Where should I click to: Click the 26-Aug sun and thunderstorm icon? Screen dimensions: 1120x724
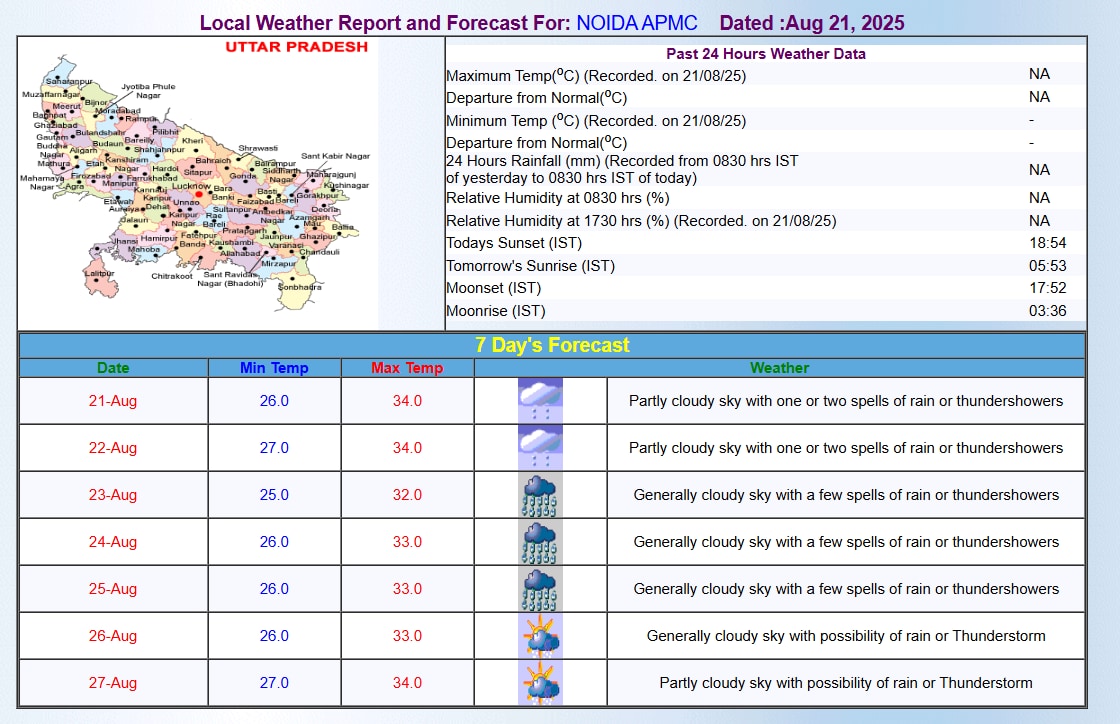(x=540, y=635)
